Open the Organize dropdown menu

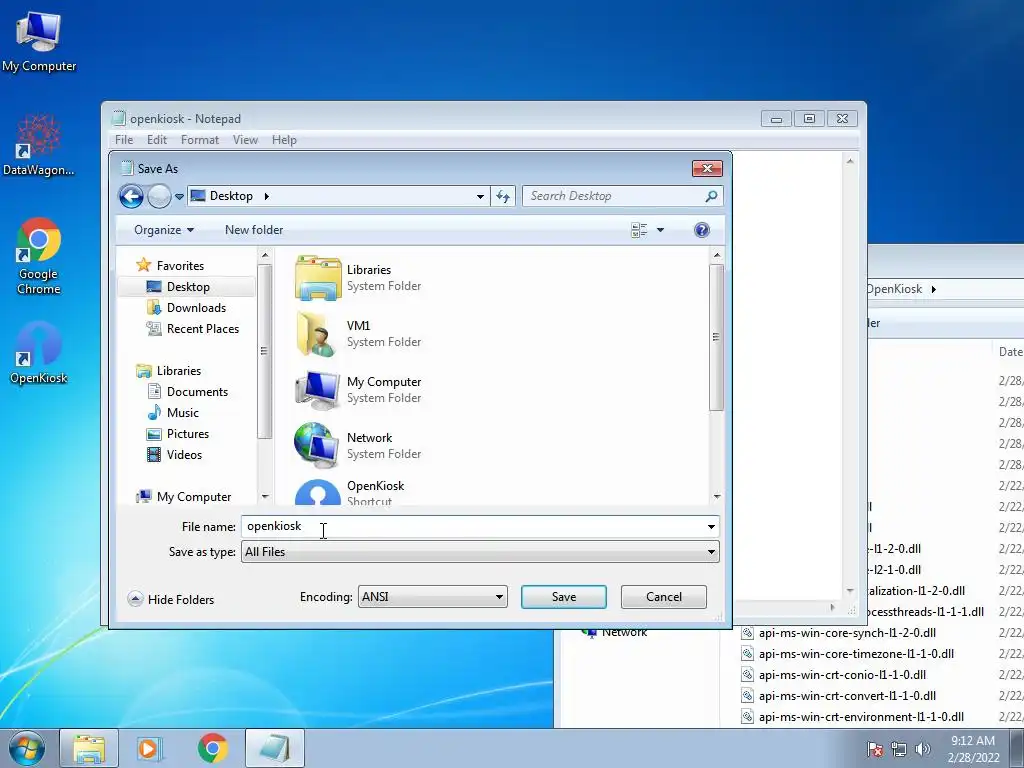164,230
